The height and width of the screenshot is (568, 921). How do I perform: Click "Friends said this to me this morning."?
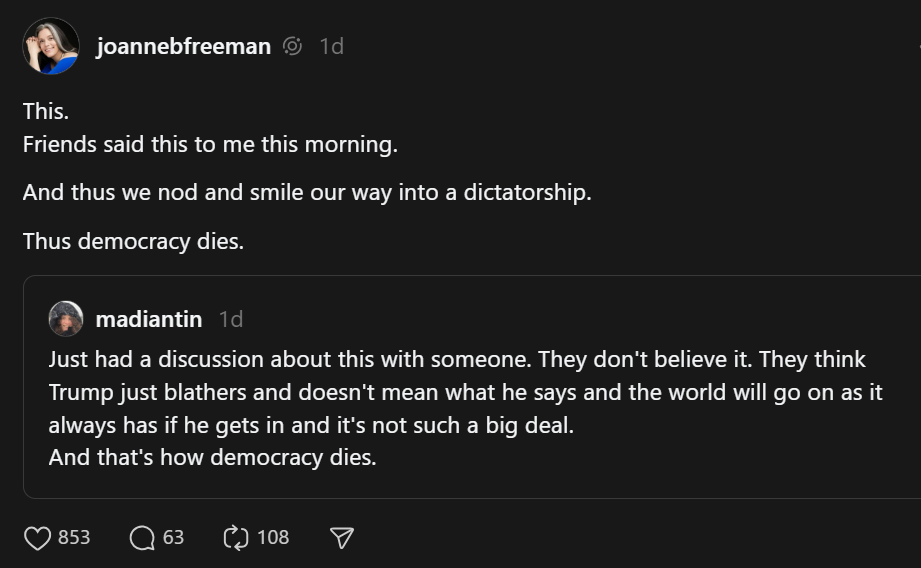point(210,144)
